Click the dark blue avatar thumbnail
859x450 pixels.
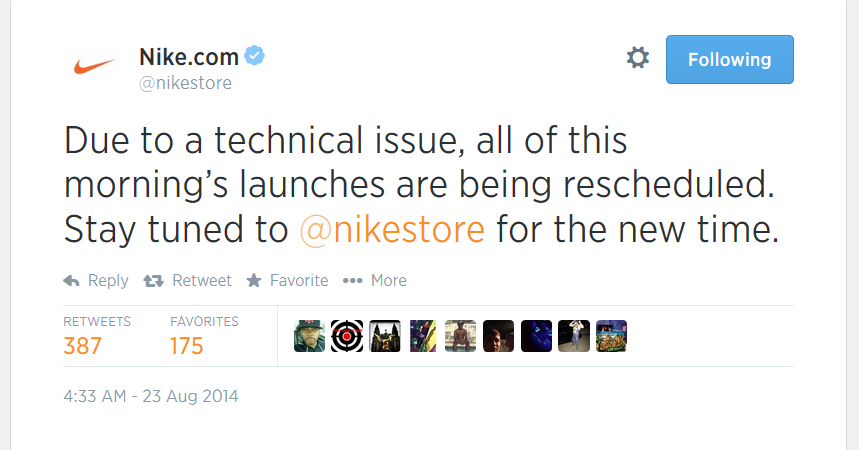[x=536, y=336]
